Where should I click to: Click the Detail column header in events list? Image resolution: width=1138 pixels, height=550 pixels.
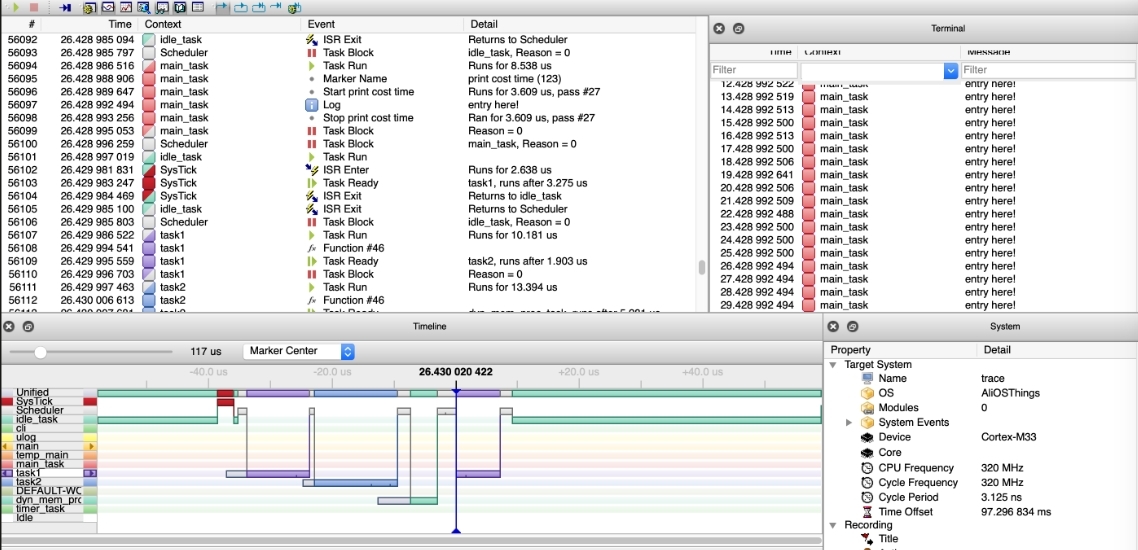(483, 24)
